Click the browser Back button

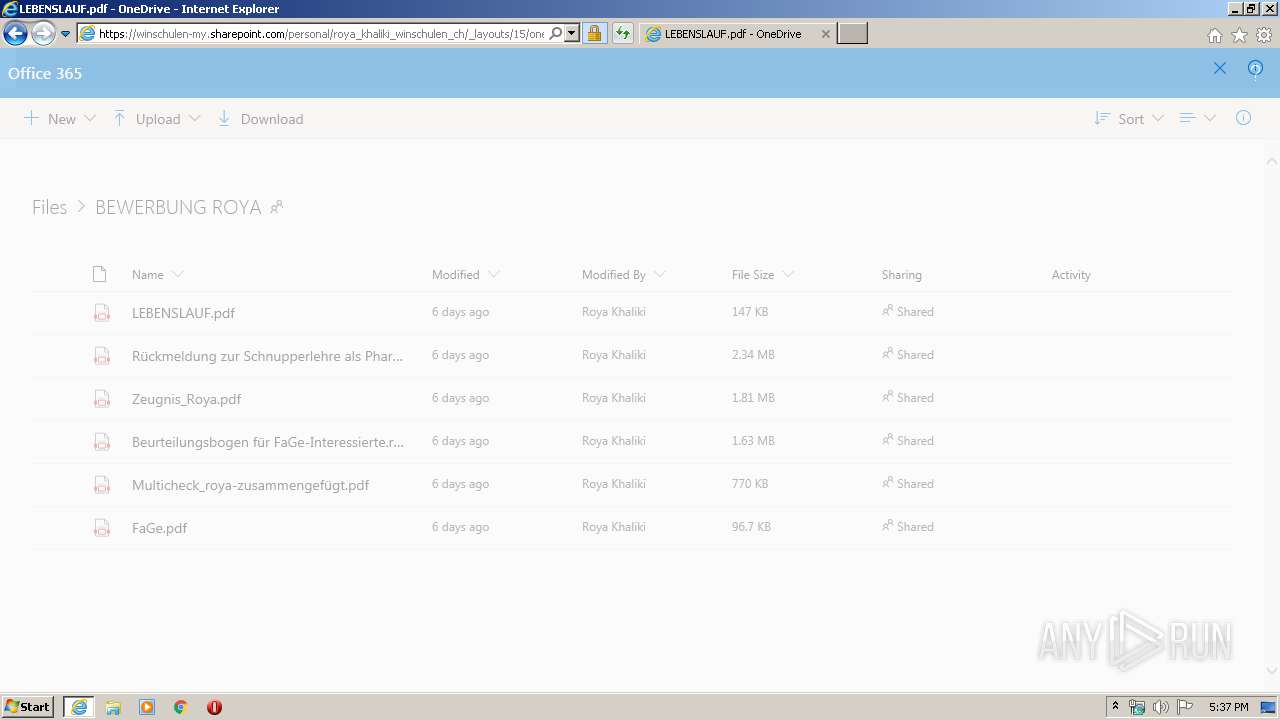[x=15, y=34]
